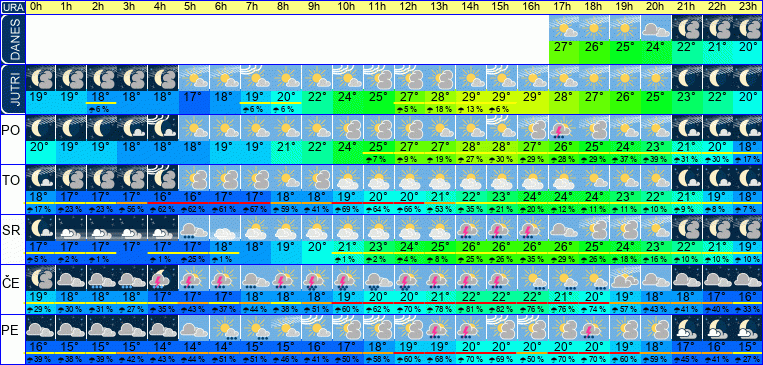Screen dimensions: 763x365
Task: Click the URA header label
Action: (13, 7)
